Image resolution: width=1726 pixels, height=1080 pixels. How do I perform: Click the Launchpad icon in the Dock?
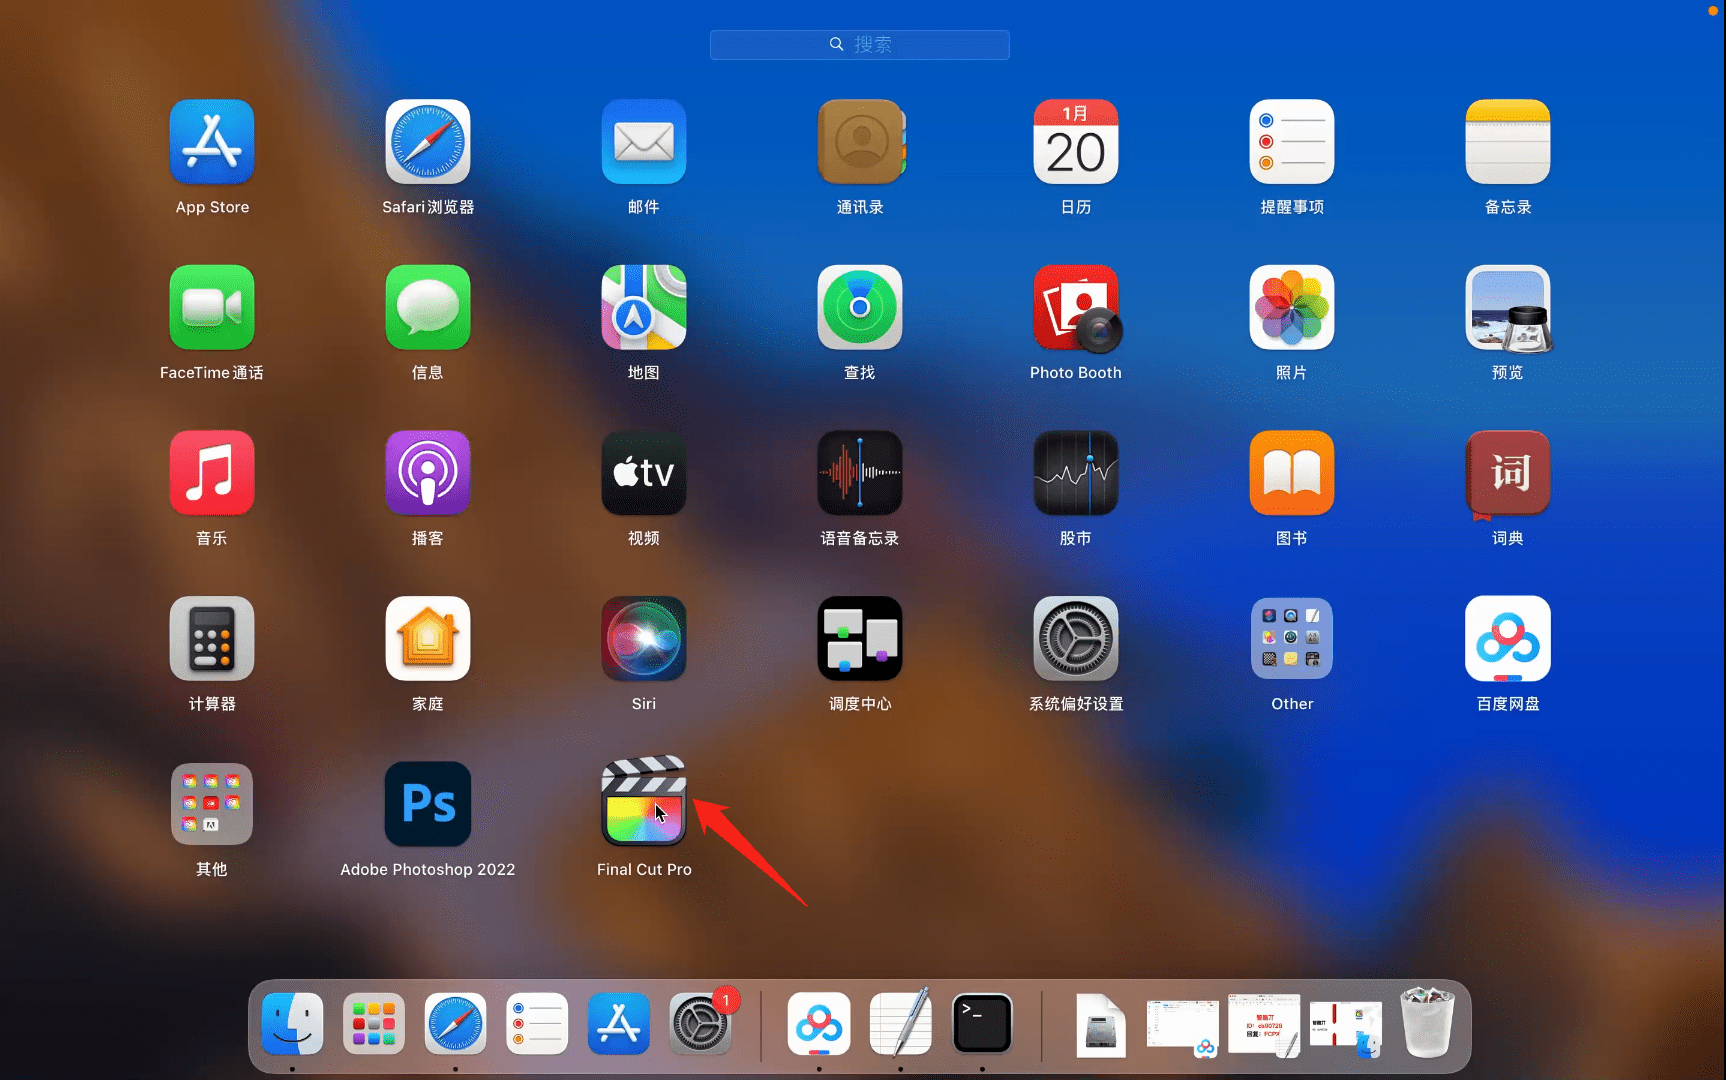374,1024
